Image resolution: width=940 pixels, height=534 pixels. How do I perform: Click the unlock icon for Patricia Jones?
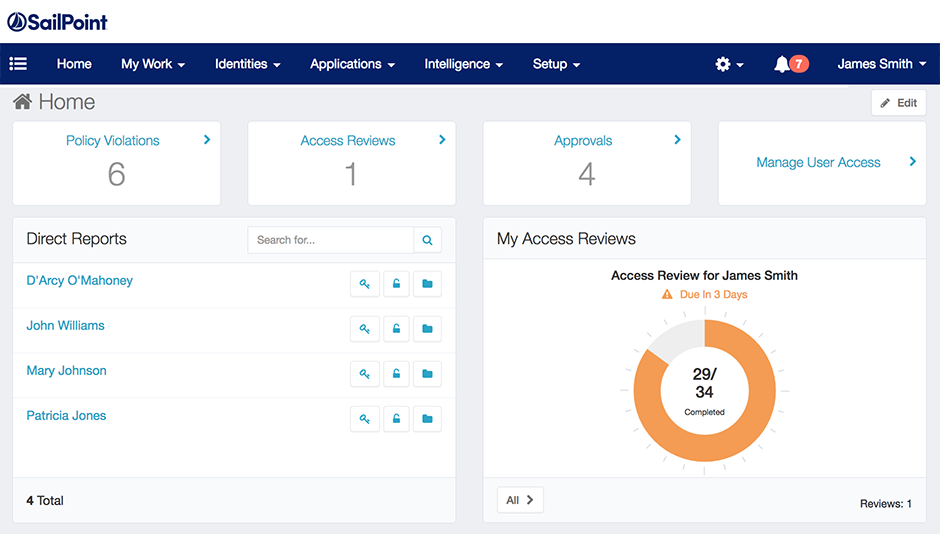396,419
